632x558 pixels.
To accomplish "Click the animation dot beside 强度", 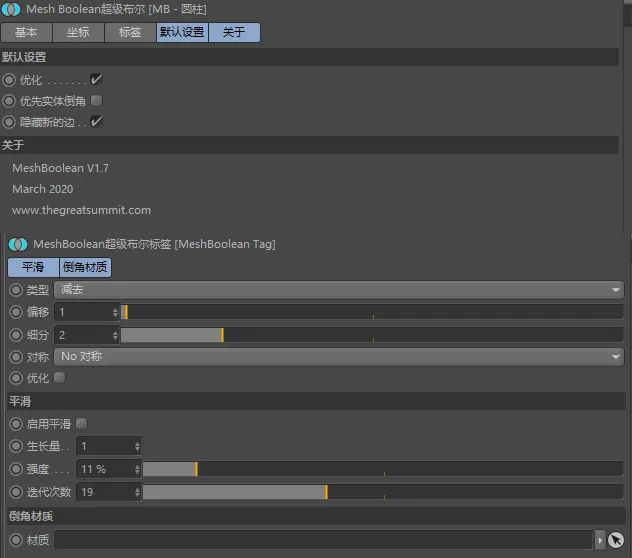I will tap(15, 468).
